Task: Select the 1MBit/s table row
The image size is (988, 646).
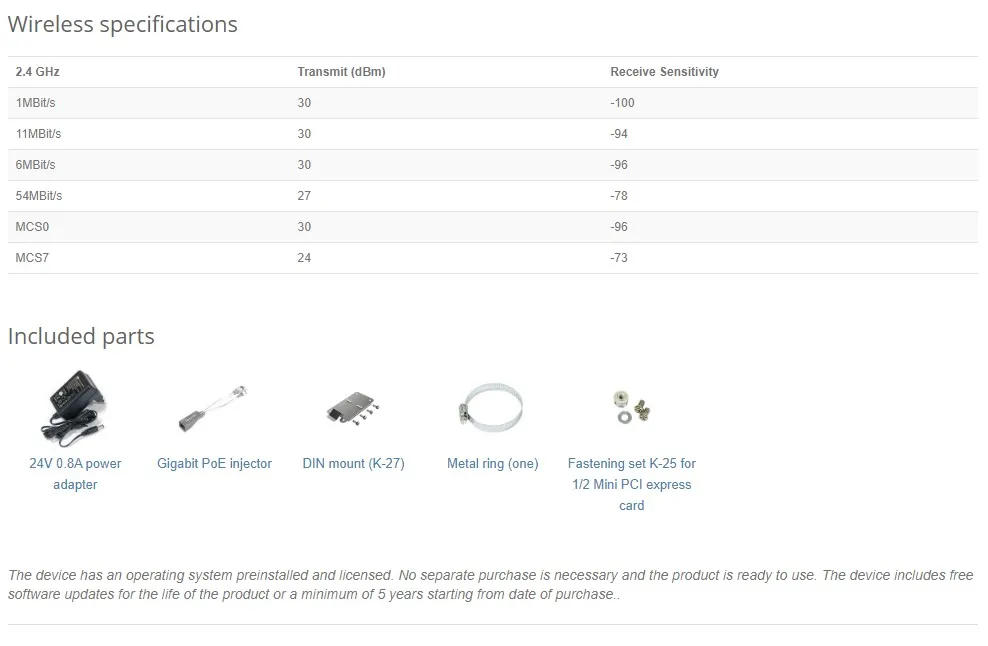Action: tap(36, 103)
